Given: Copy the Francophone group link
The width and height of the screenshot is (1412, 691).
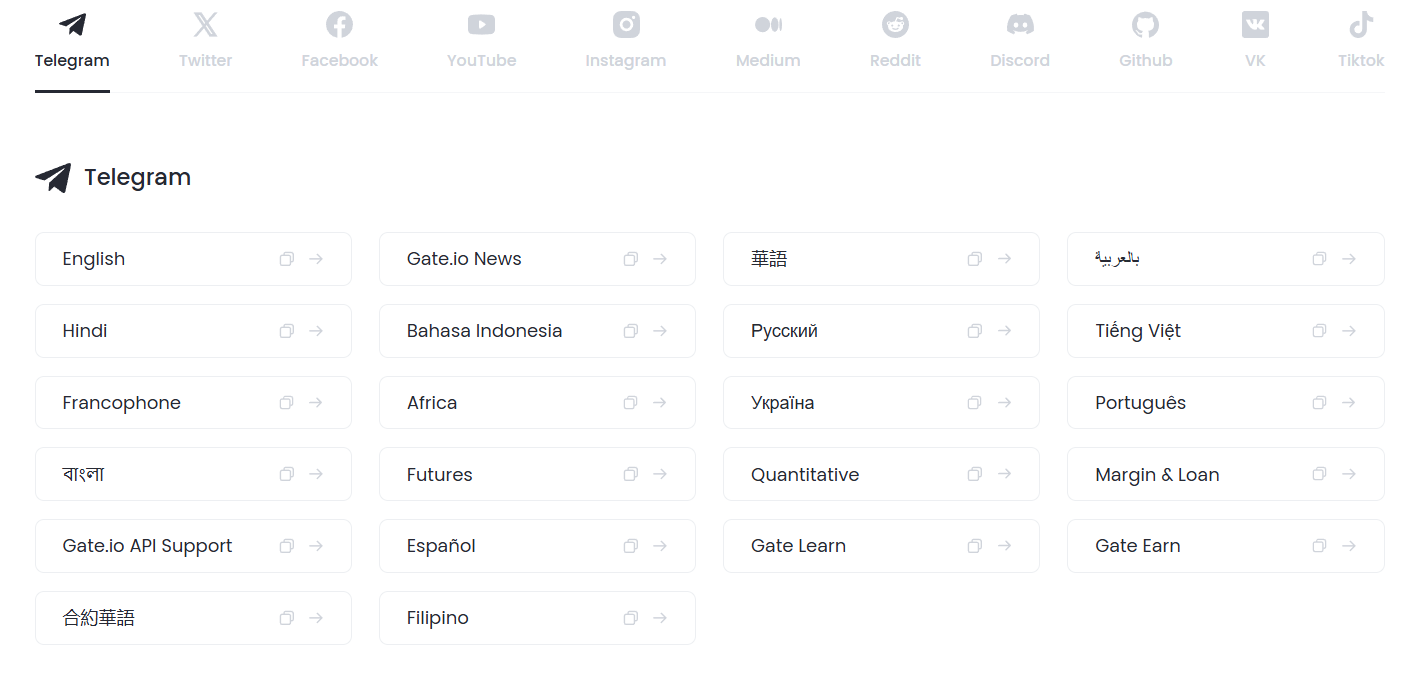Looking at the screenshot, I should 287,403.
